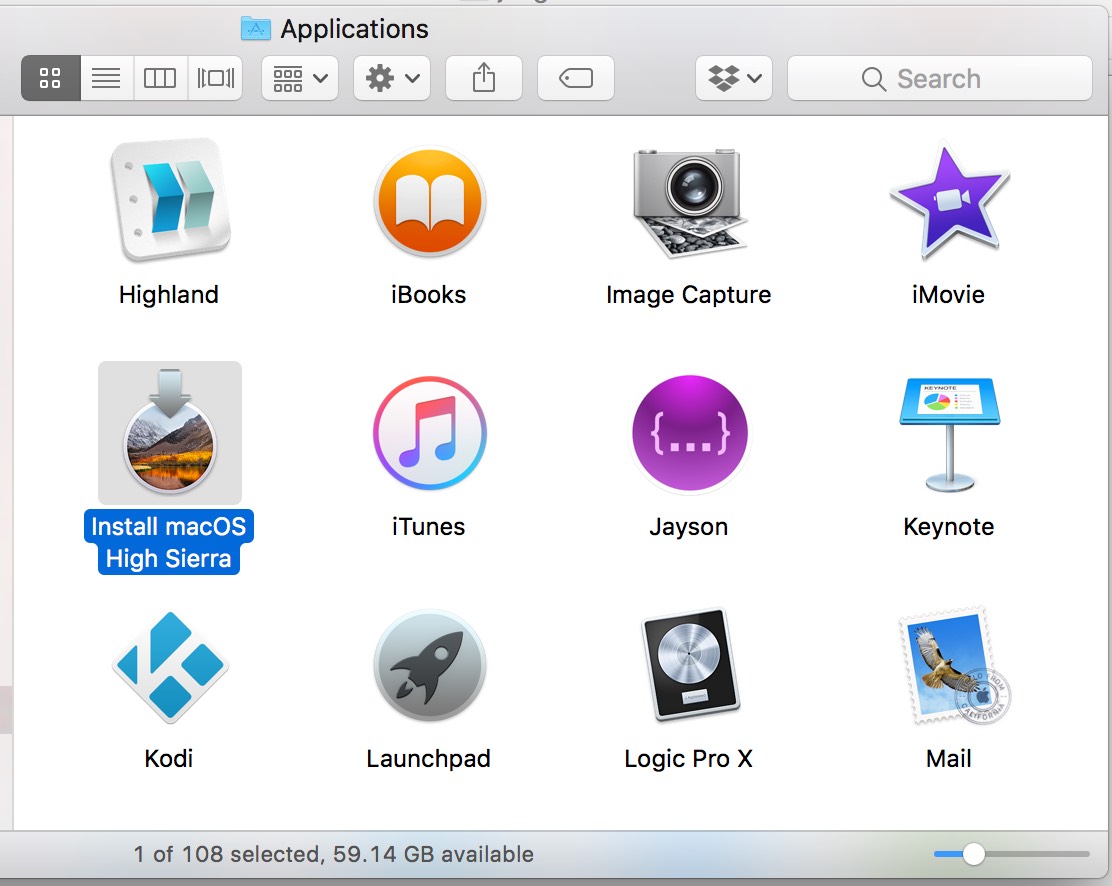Image resolution: width=1112 pixels, height=886 pixels.
Task: Select the Kodi application icon
Action: point(169,666)
